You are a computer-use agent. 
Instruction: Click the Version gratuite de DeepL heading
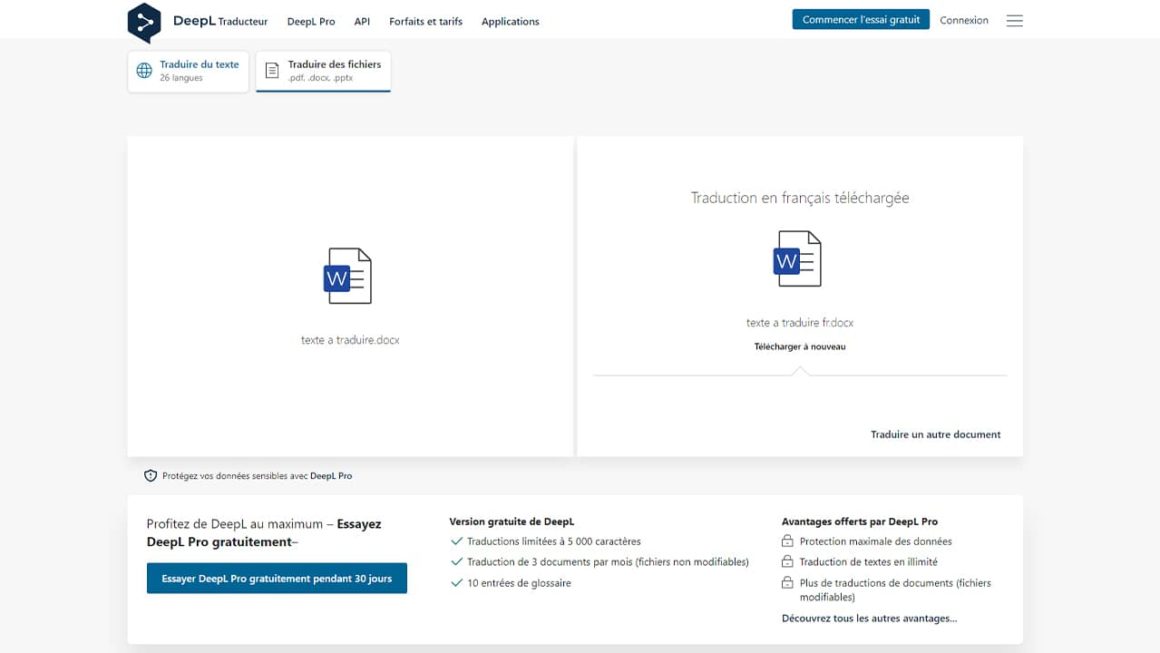(x=511, y=521)
